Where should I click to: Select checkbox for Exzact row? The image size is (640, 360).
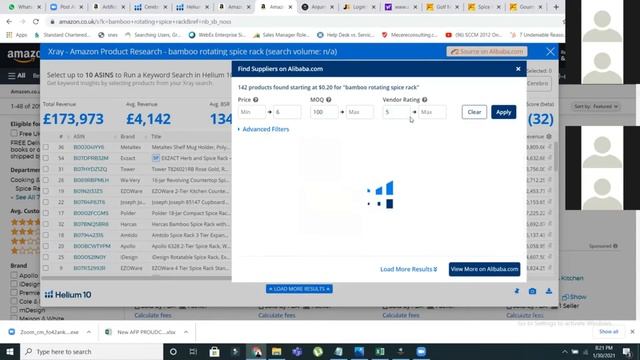(x=46, y=158)
